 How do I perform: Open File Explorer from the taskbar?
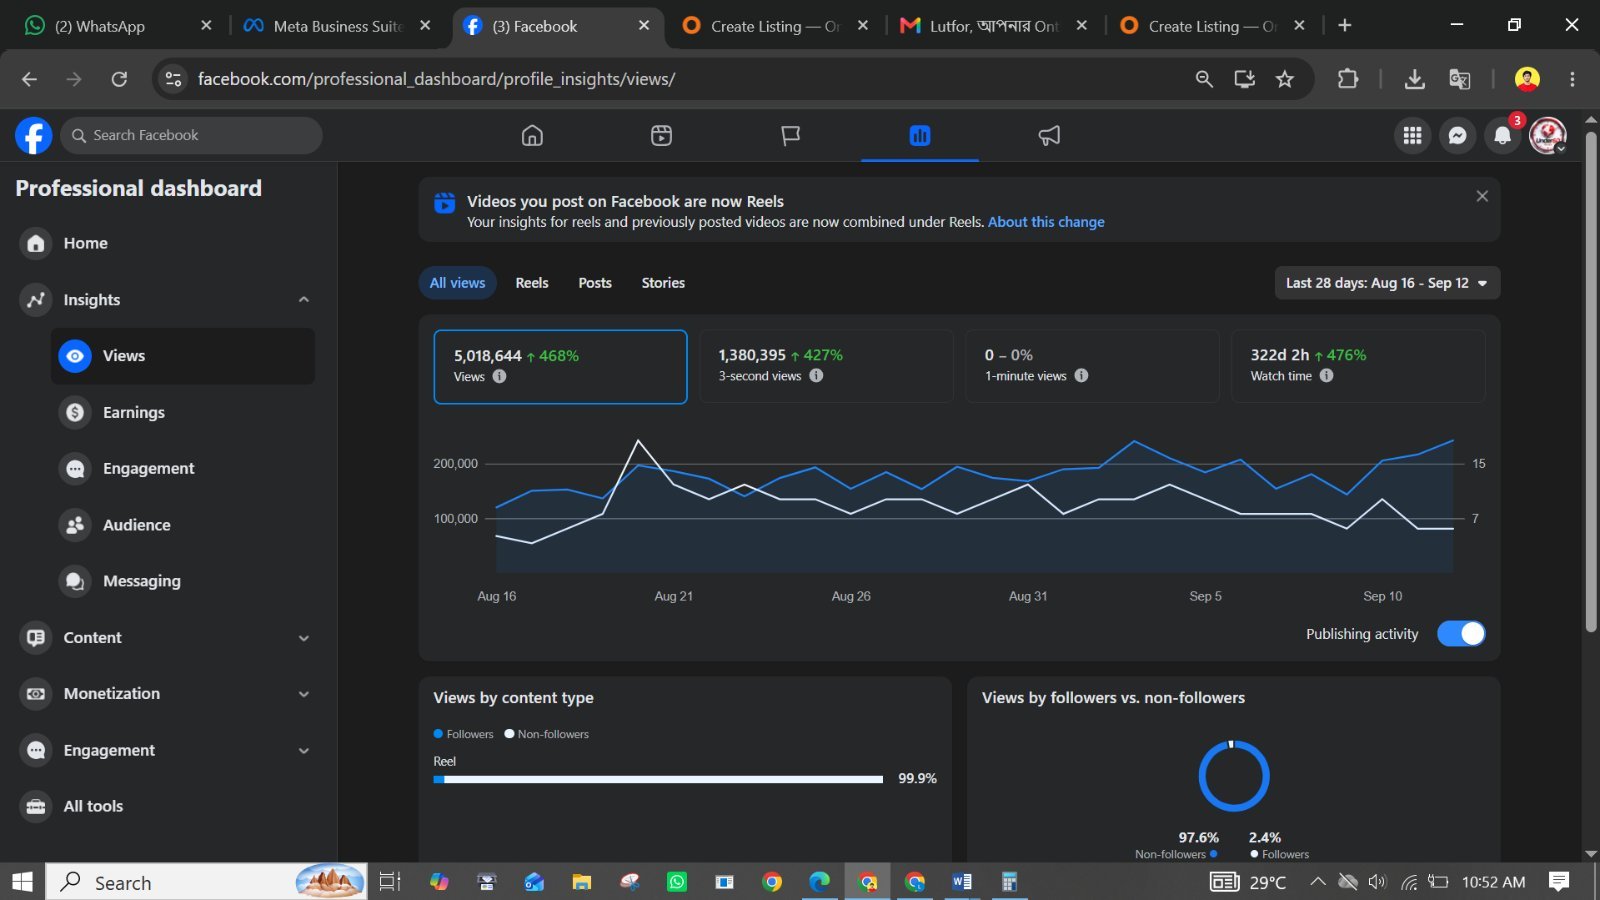pyautogui.click(x=581, y=882)
